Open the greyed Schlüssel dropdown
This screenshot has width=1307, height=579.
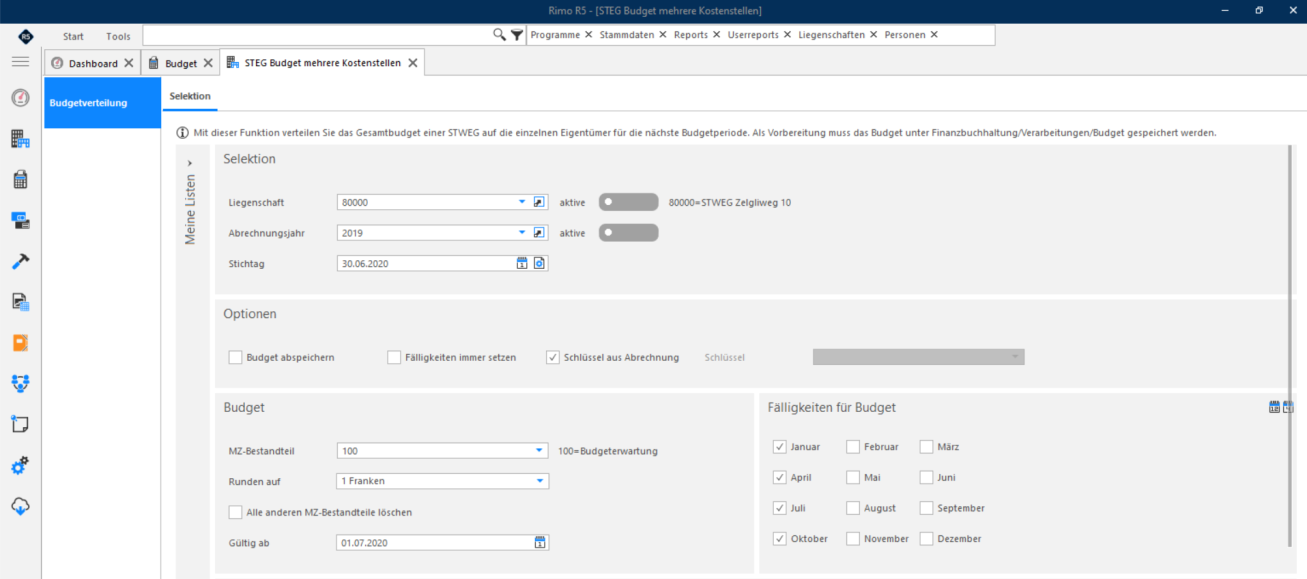(919, 357)
